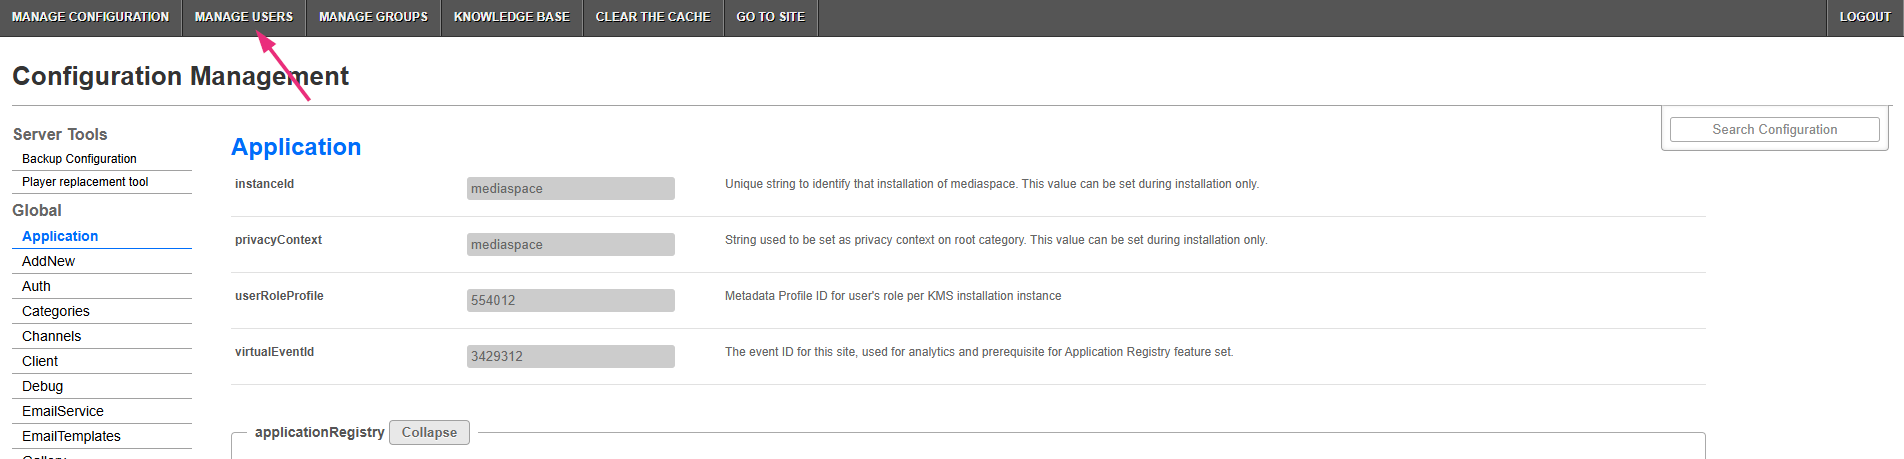1904x459 pixels.
Task: Open Backup Configuration server tool
Action: pyautogui.click(x=79, y=159)
